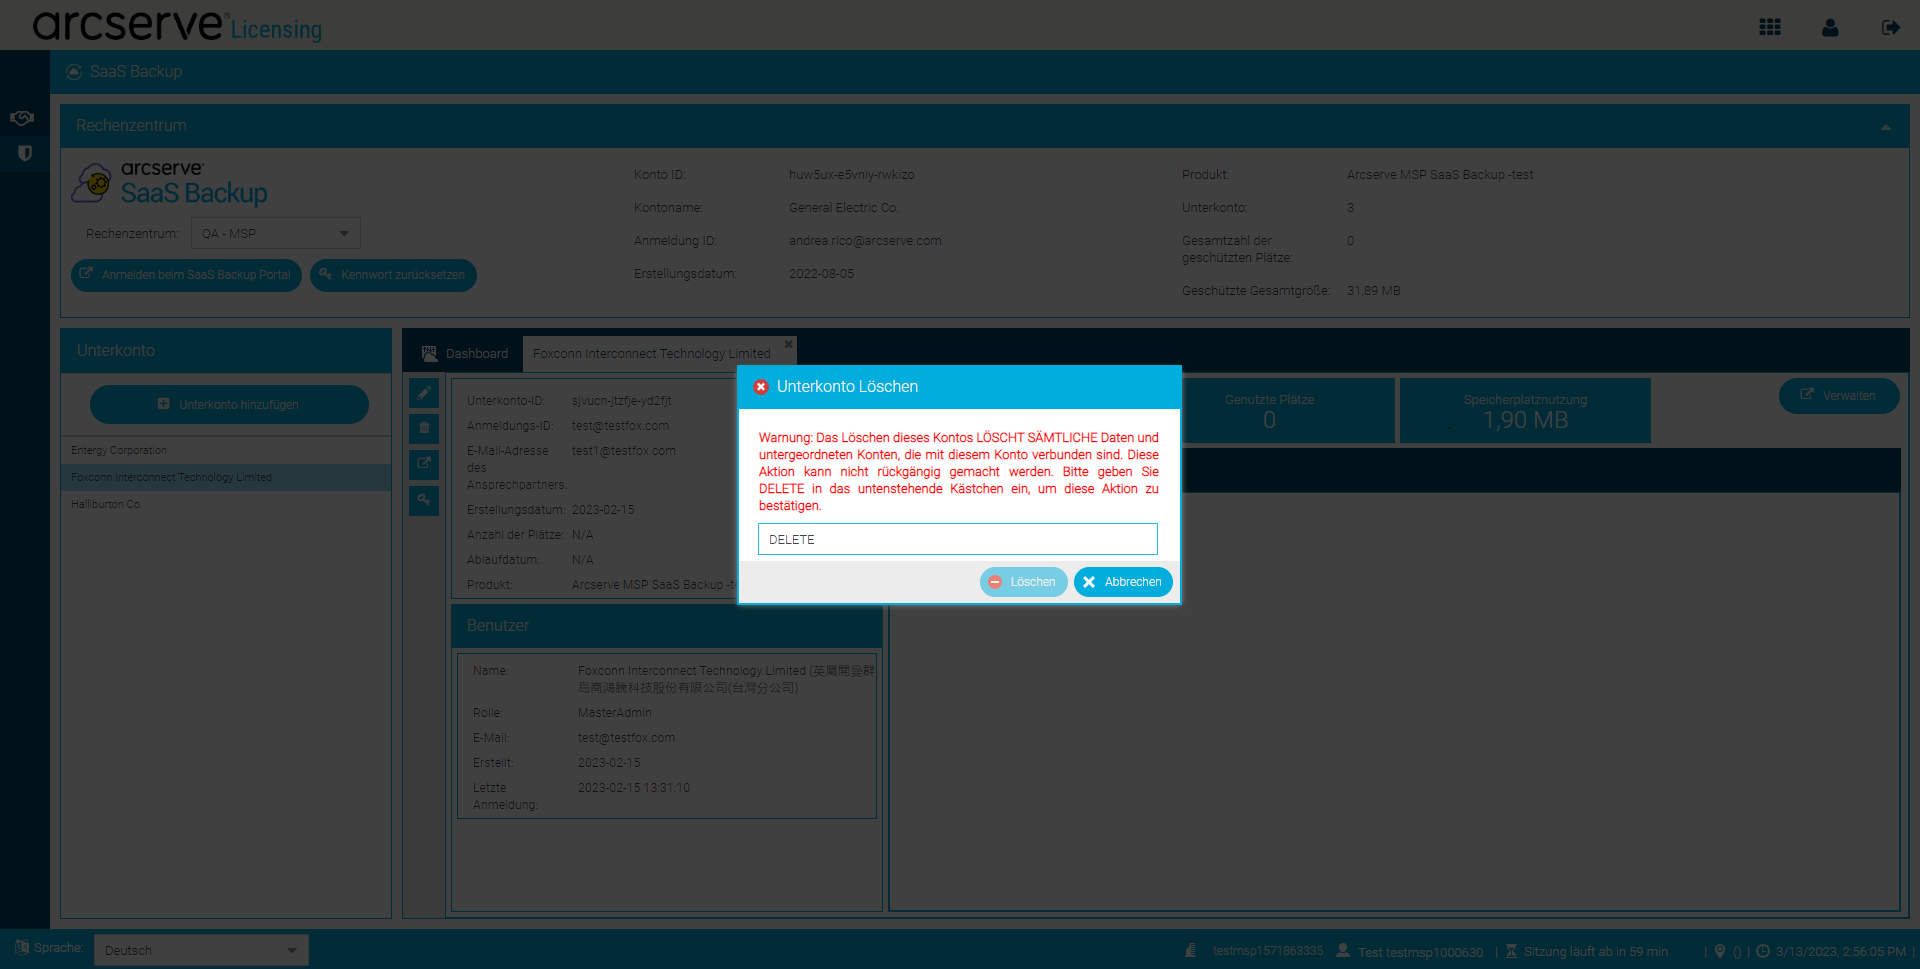The height and width of the screenshot is (969, 1920).
Task: Click the DELETE confirmation input field
Action: [958, 539]
